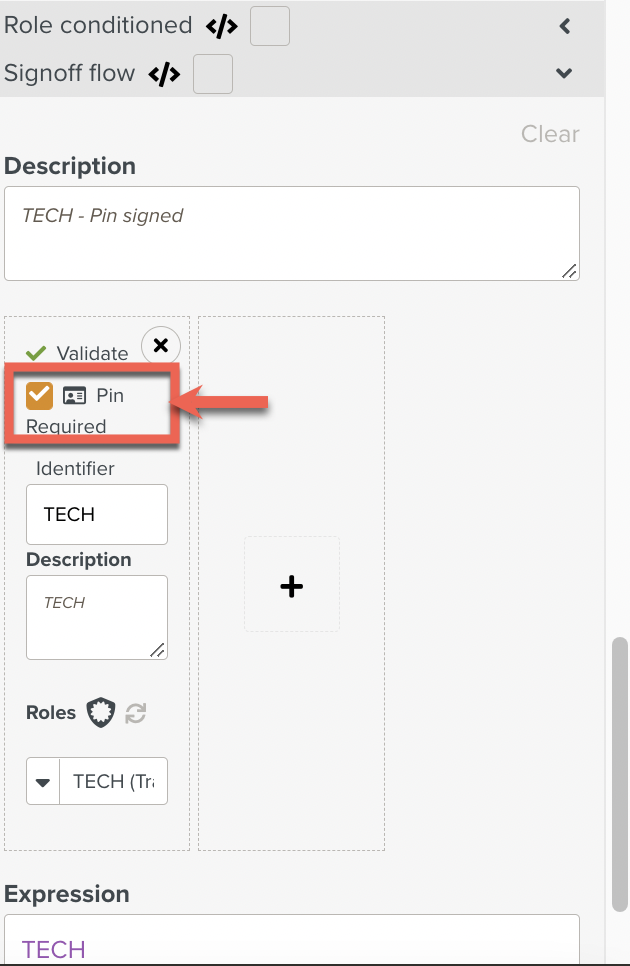Image resolution: width=630 pixels, height=966 pixels.
Task: Click the TECH Identifier input field
Action: click(x=97, y=514)
